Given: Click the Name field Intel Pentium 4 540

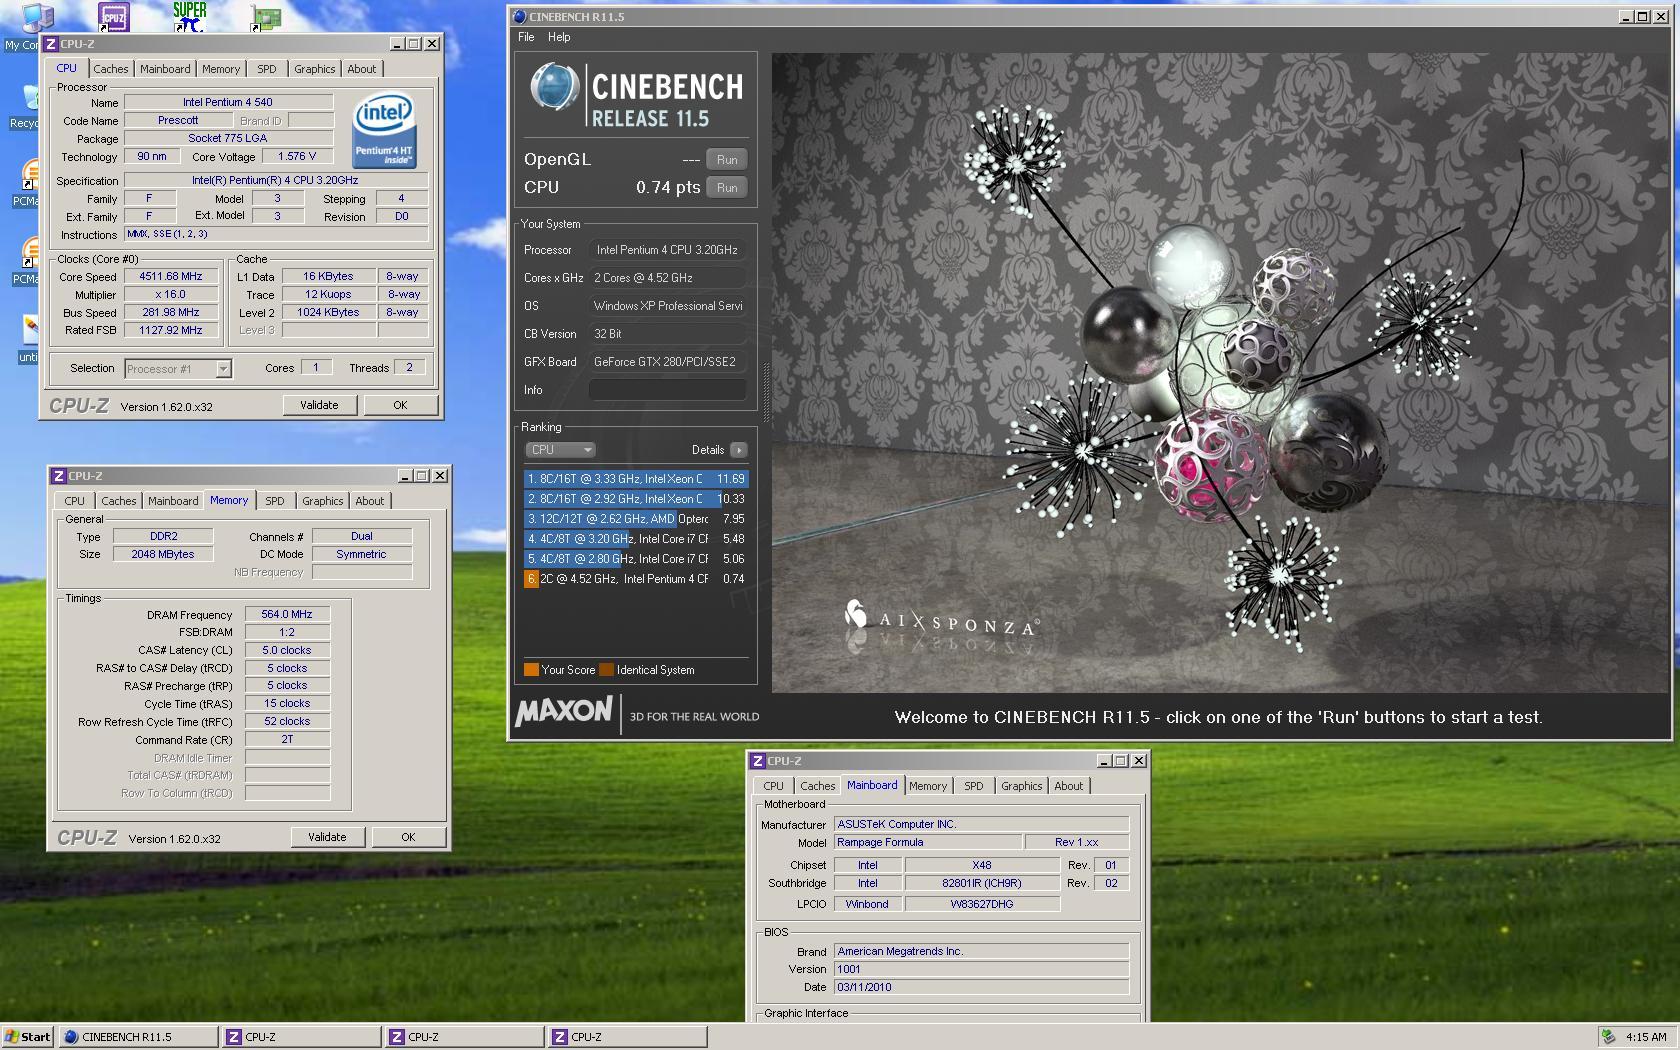Looking at the screenshot, I should [x=228, y=102].
